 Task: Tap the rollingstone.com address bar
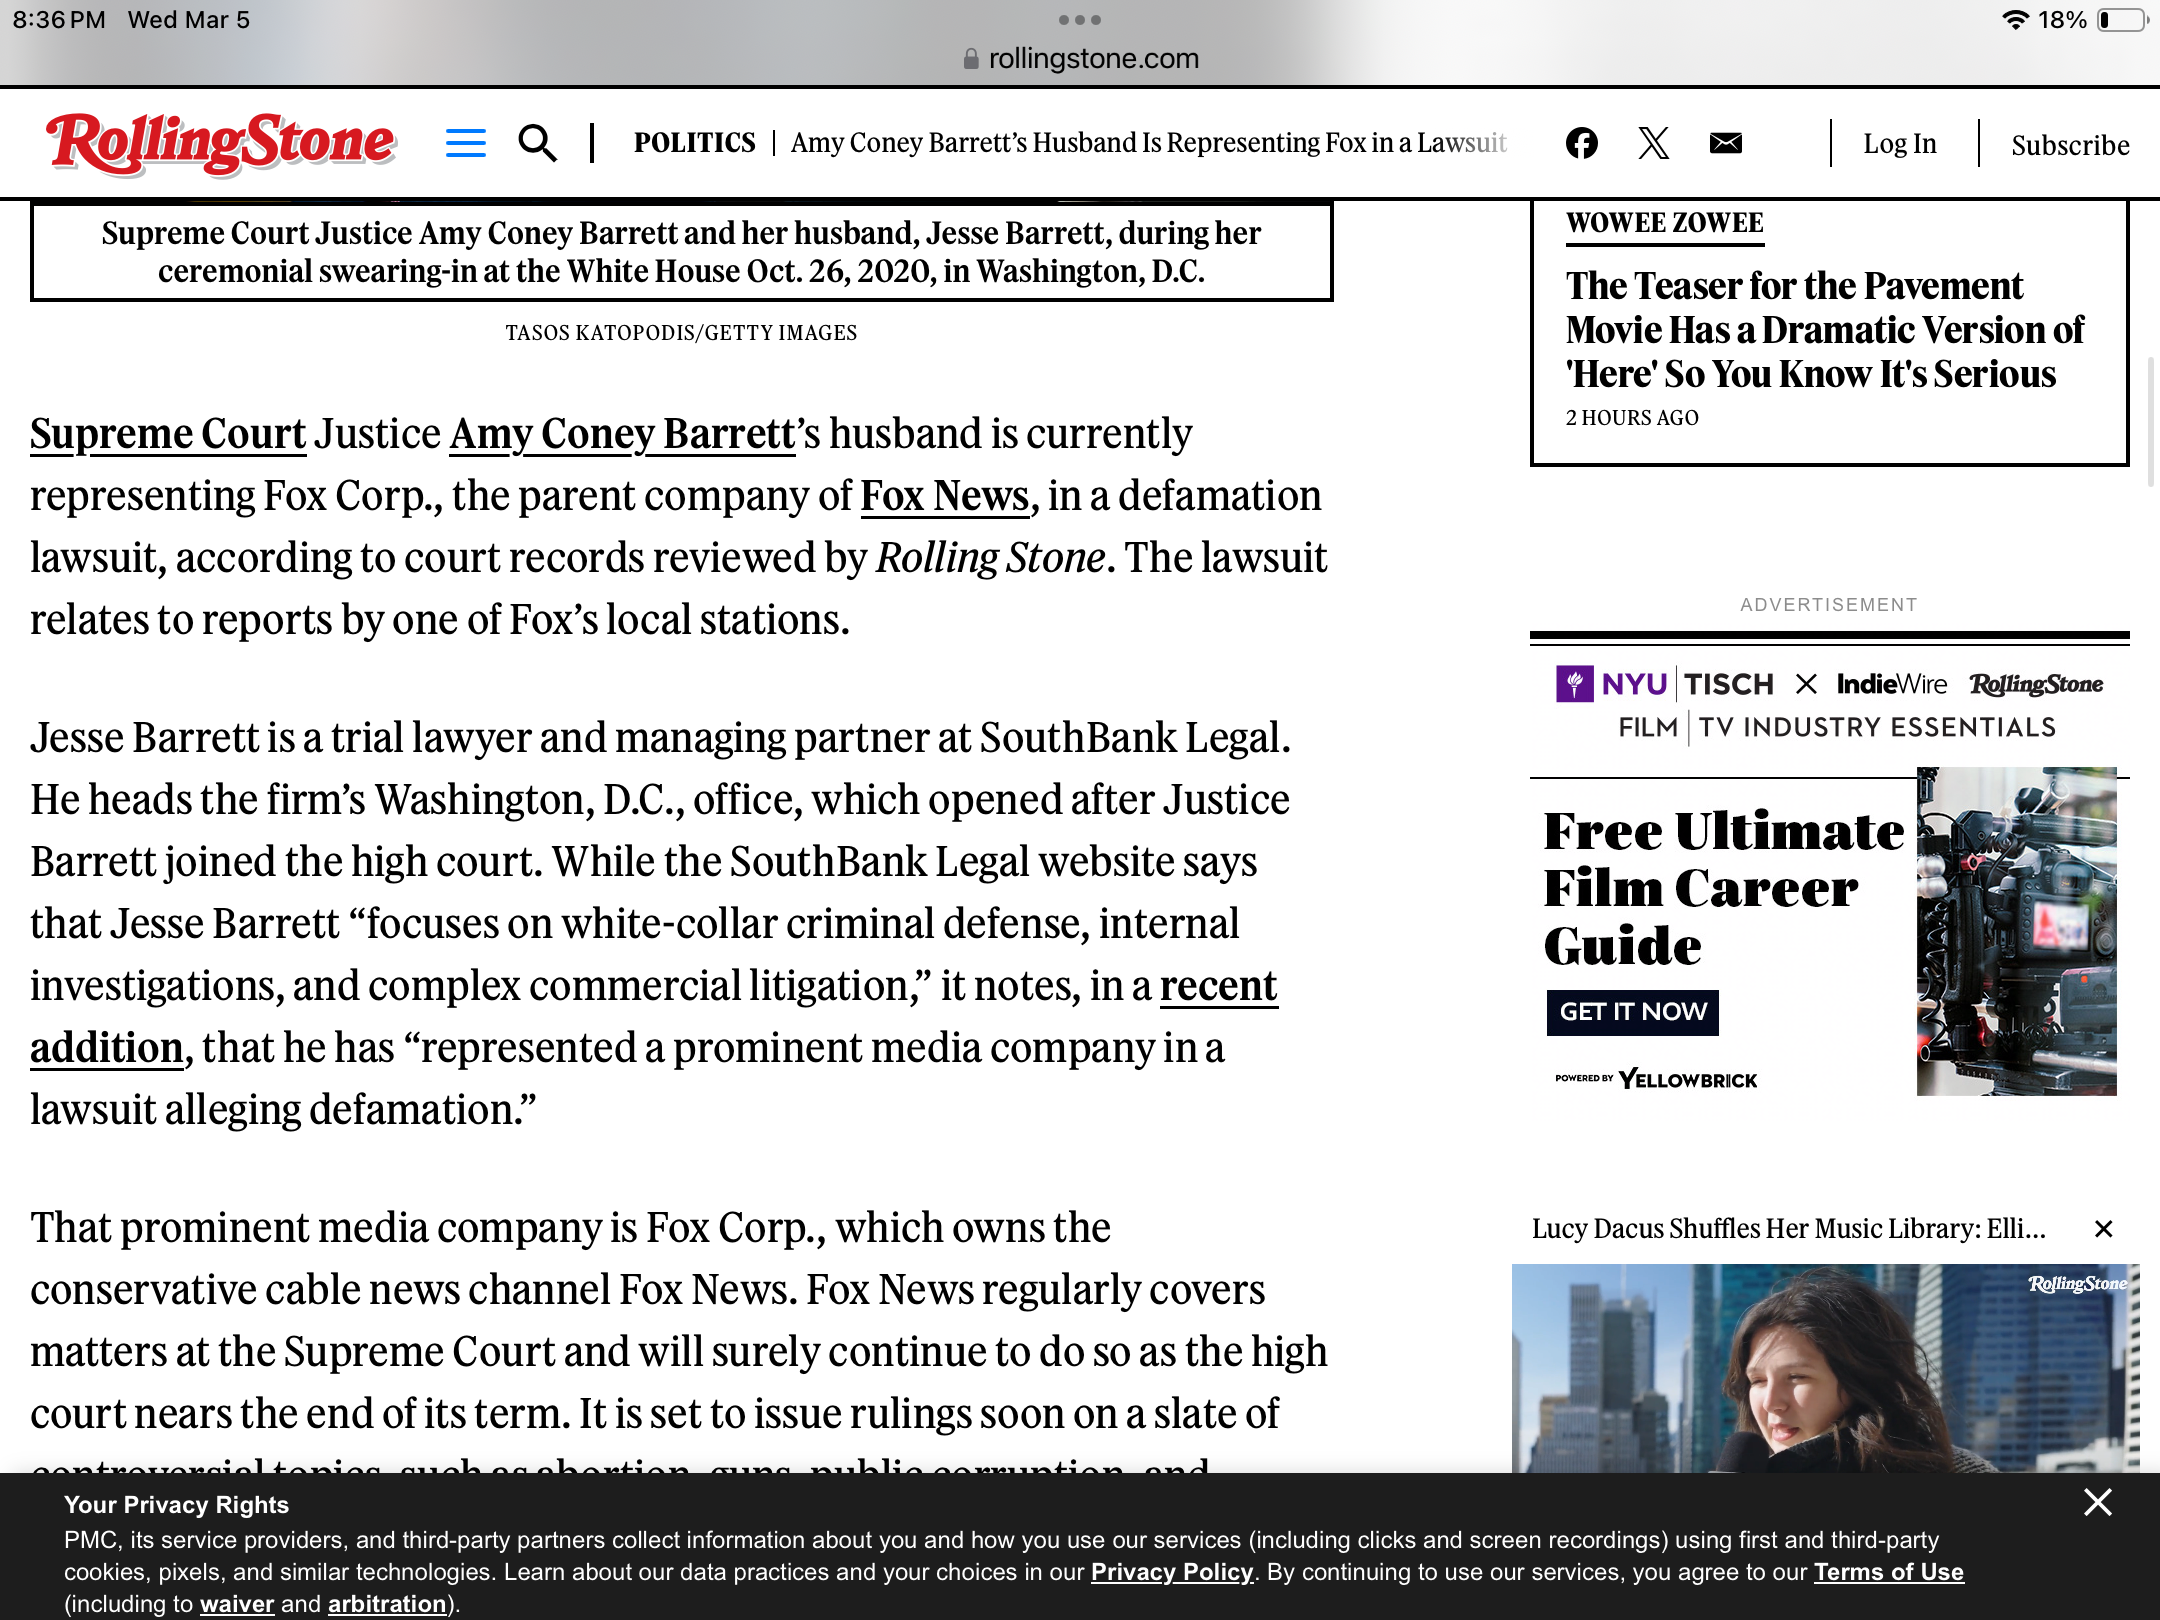[x=1080, y=58]
